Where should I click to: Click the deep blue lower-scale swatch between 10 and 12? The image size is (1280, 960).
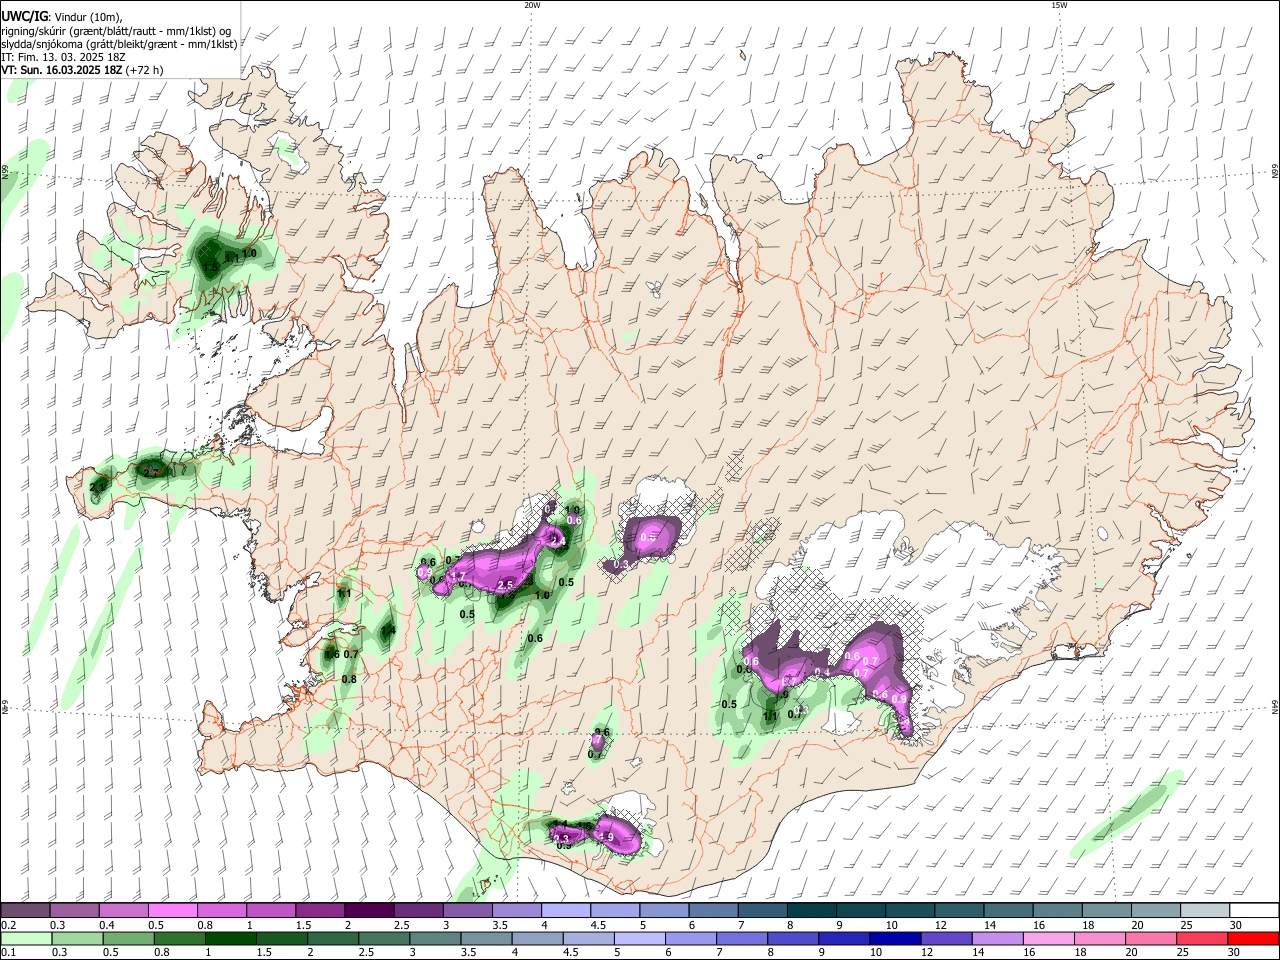[x=896, y=938]
